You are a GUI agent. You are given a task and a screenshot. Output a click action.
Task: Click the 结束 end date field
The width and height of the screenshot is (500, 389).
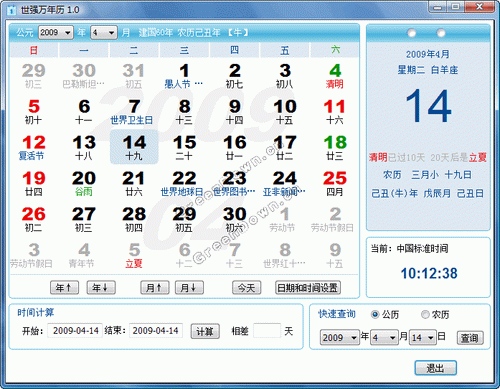(156, 331)
